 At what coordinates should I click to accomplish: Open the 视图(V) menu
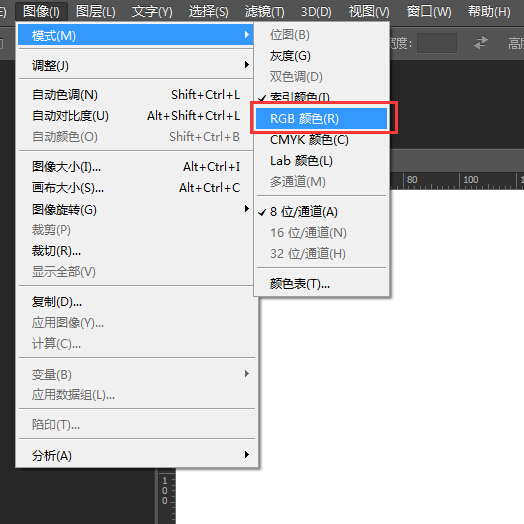point(369,11)
